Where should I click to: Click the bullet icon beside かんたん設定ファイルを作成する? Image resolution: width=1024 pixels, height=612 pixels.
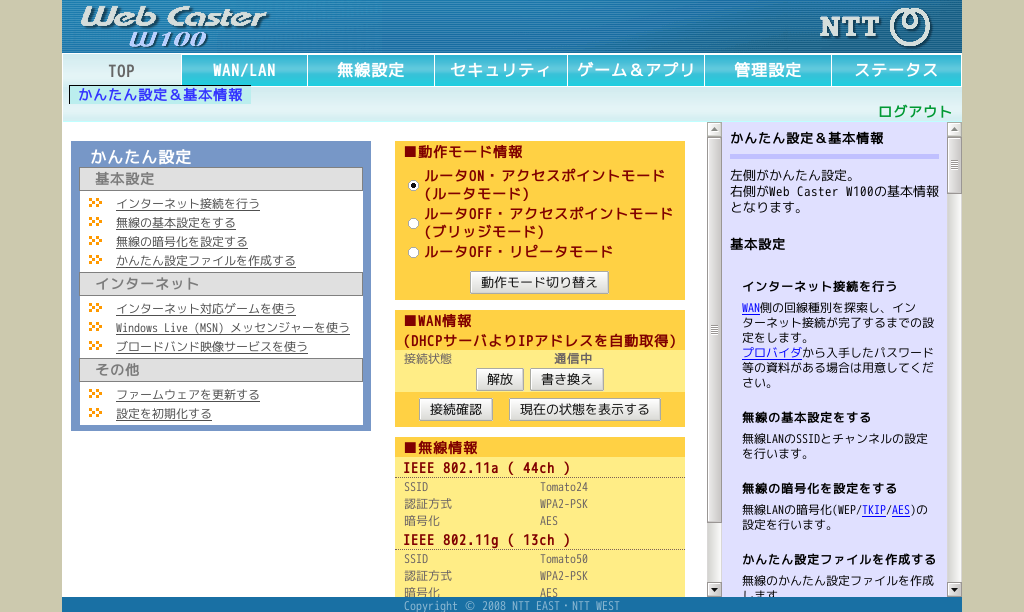(97, 261)
